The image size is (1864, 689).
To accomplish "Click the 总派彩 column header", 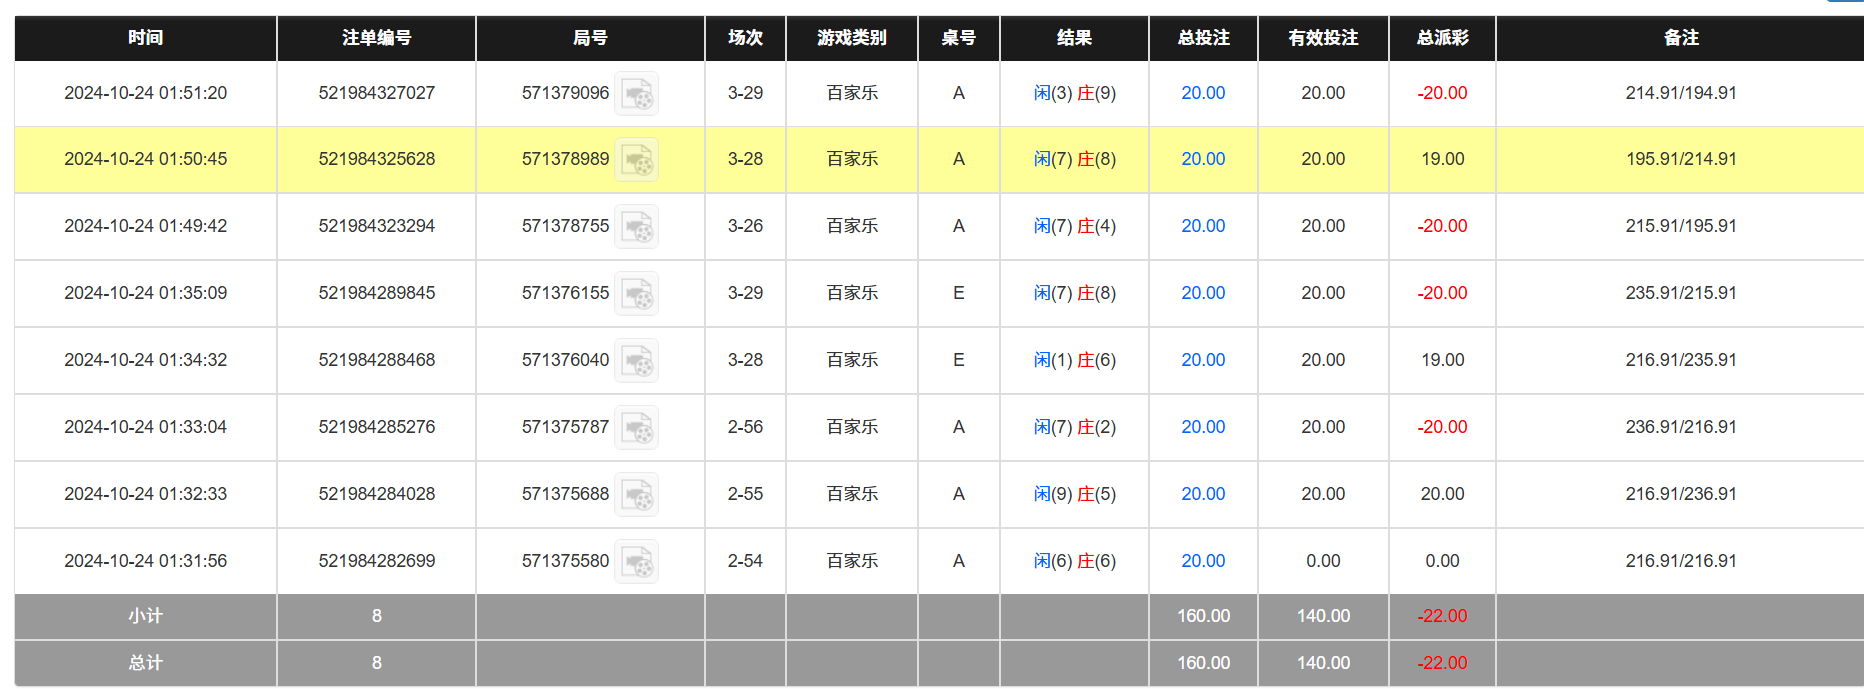I will [1442, 38].
